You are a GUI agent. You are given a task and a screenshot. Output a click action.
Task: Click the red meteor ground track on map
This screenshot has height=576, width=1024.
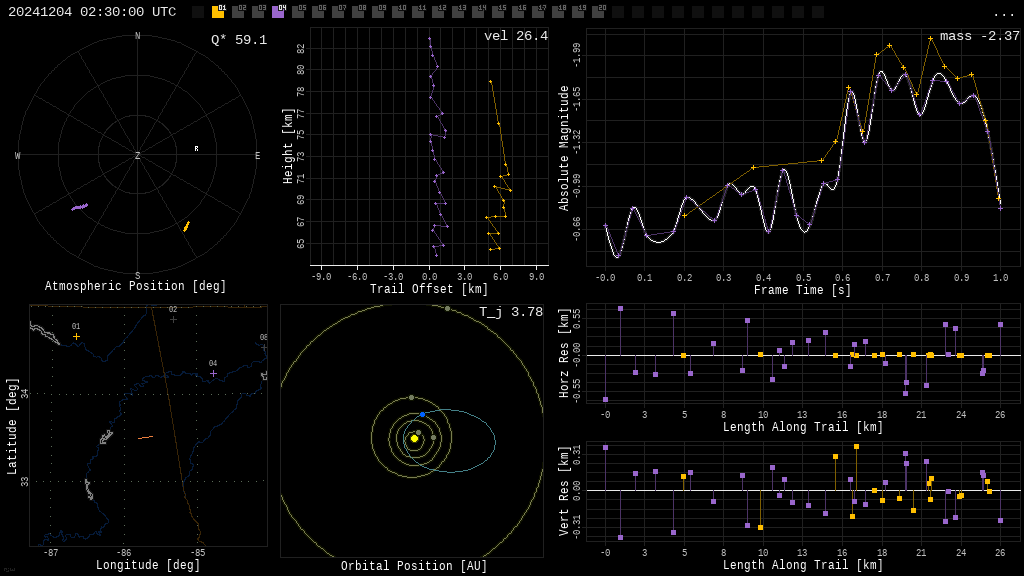point(145,437)
